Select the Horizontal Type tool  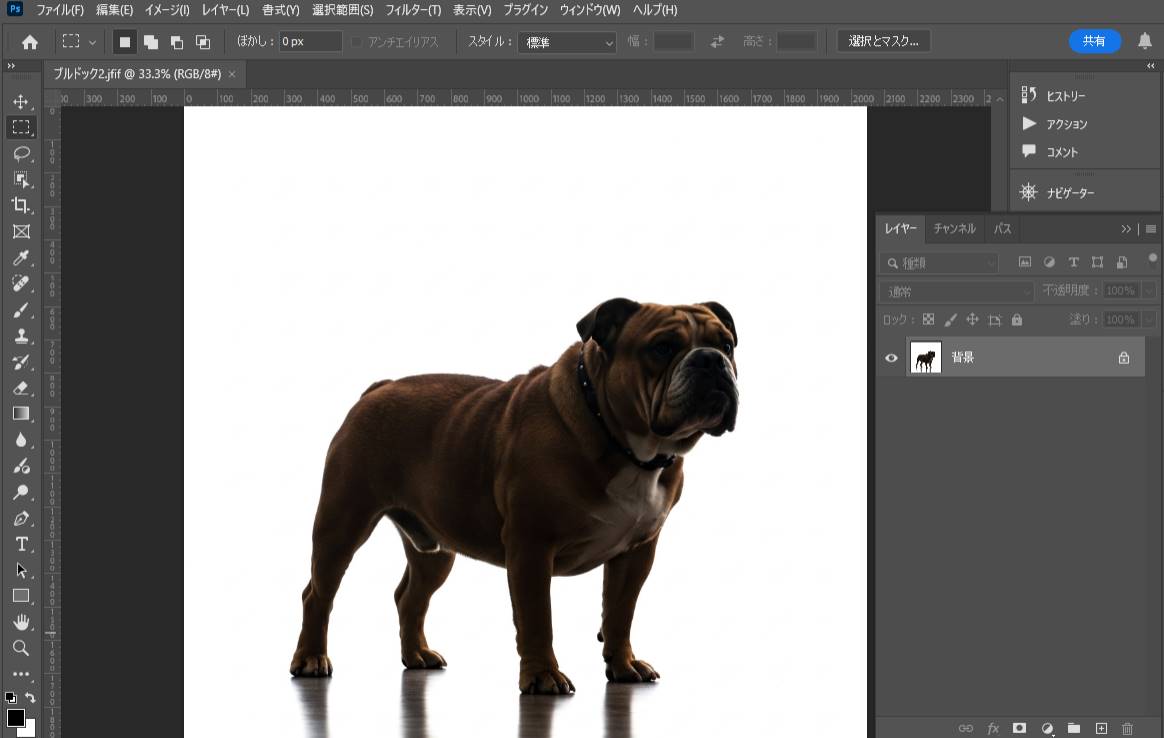[21, 544]
